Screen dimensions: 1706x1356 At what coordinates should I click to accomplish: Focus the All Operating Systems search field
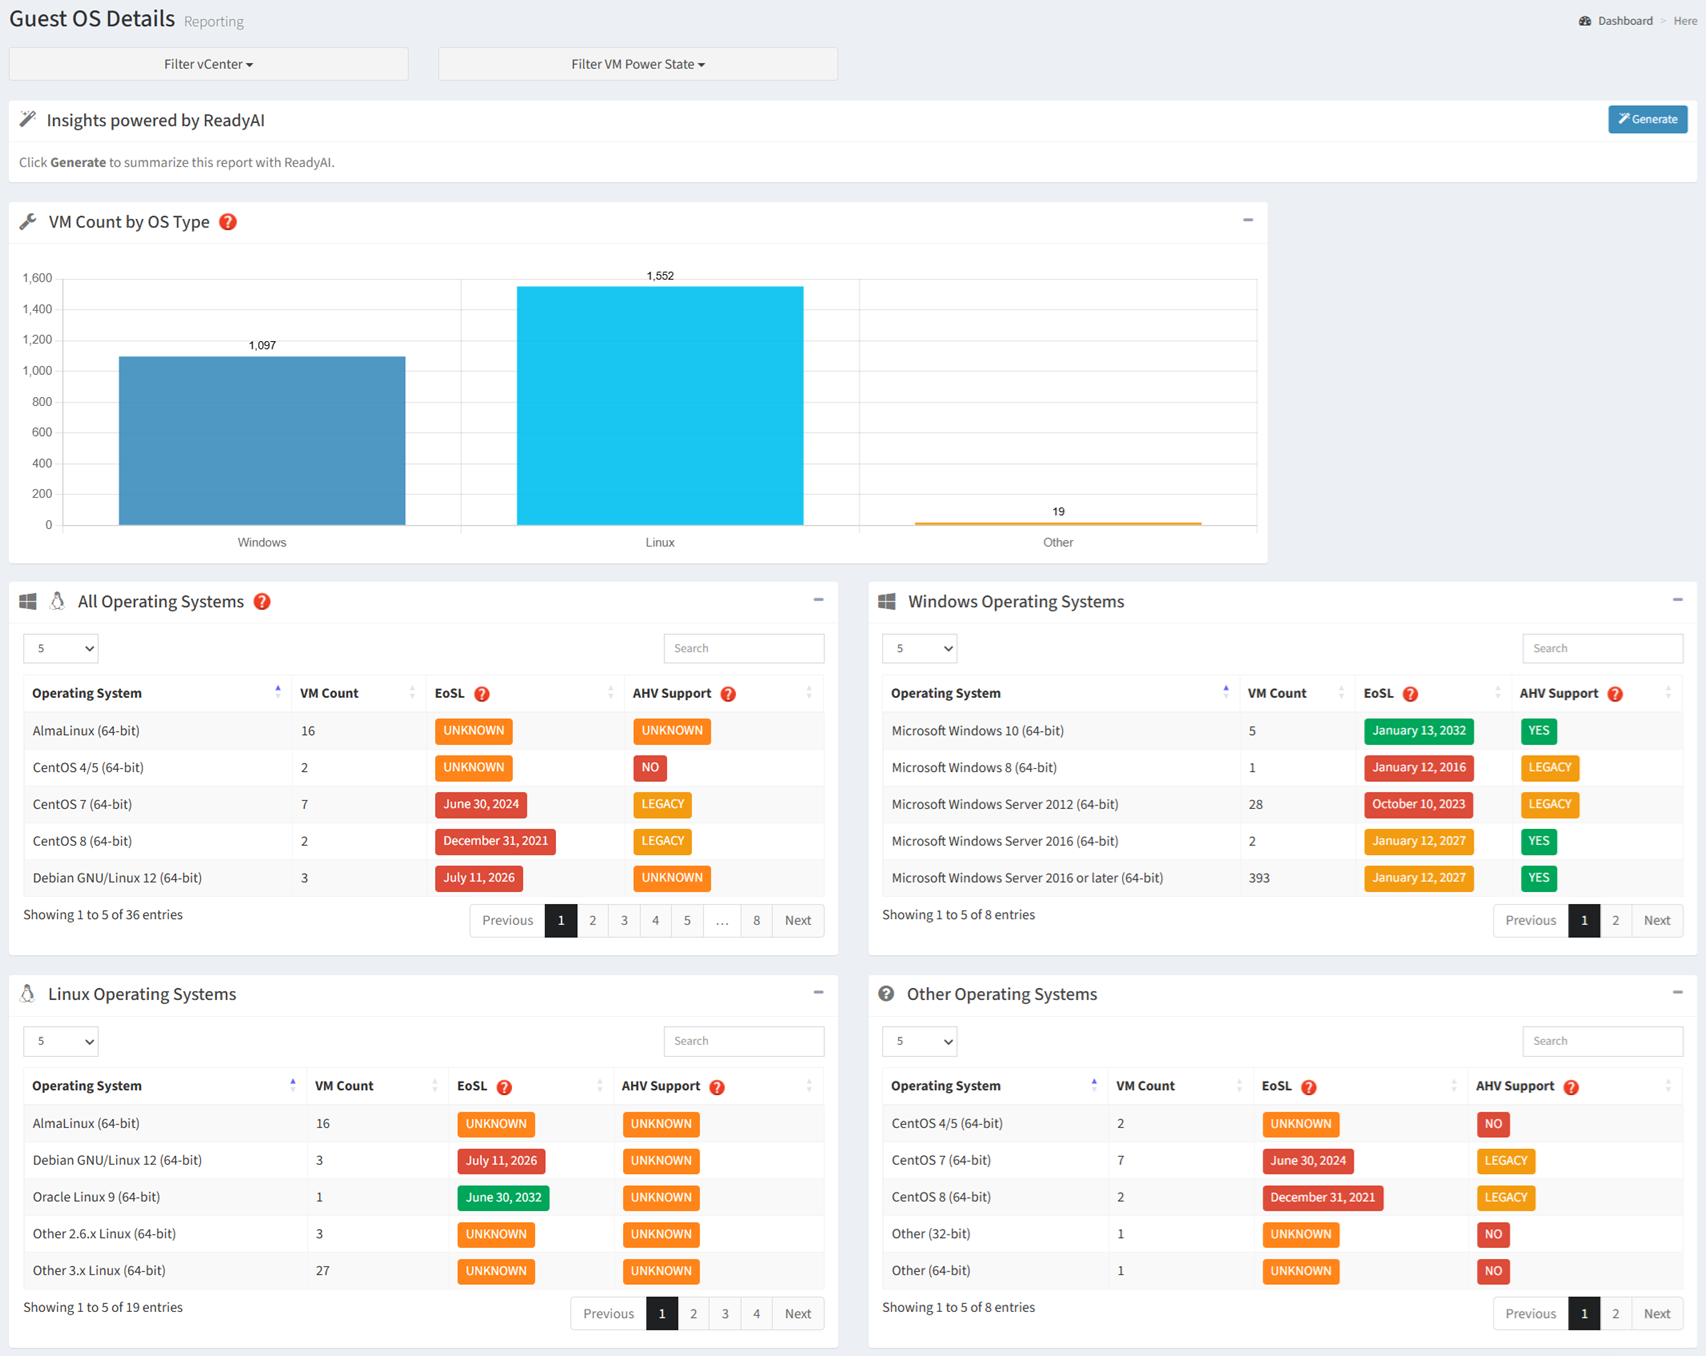point(744,649)
